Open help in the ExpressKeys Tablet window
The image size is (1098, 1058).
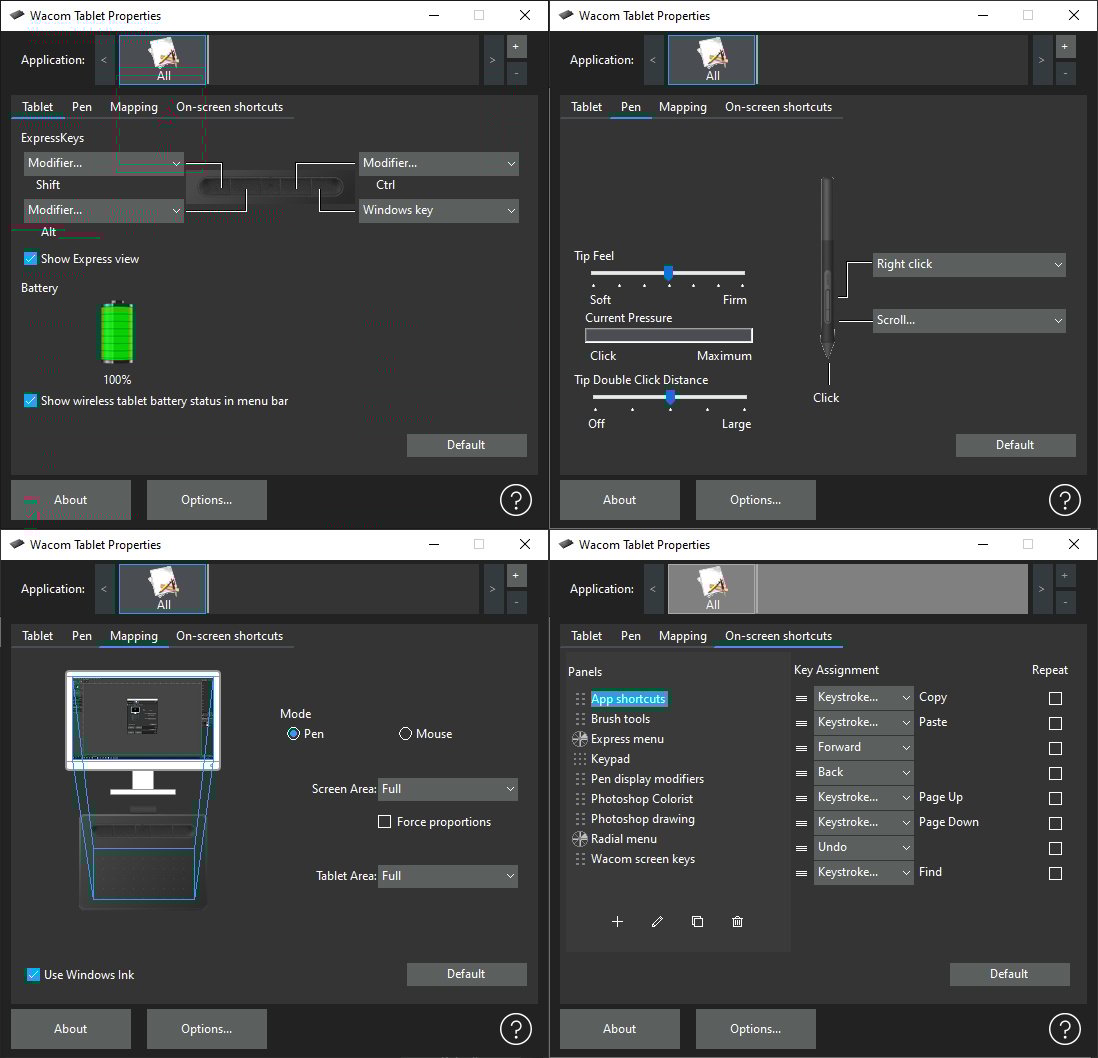pyautogui.click(x=515, y=500)
